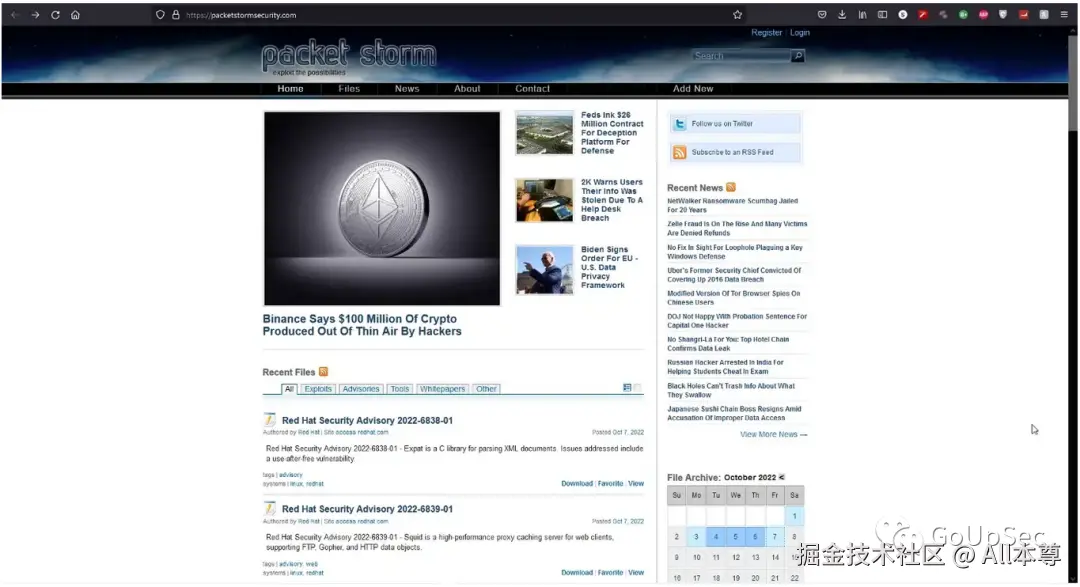Open the Library bookshelf icon
1080x587 pixels.
(x=862, y=14)
